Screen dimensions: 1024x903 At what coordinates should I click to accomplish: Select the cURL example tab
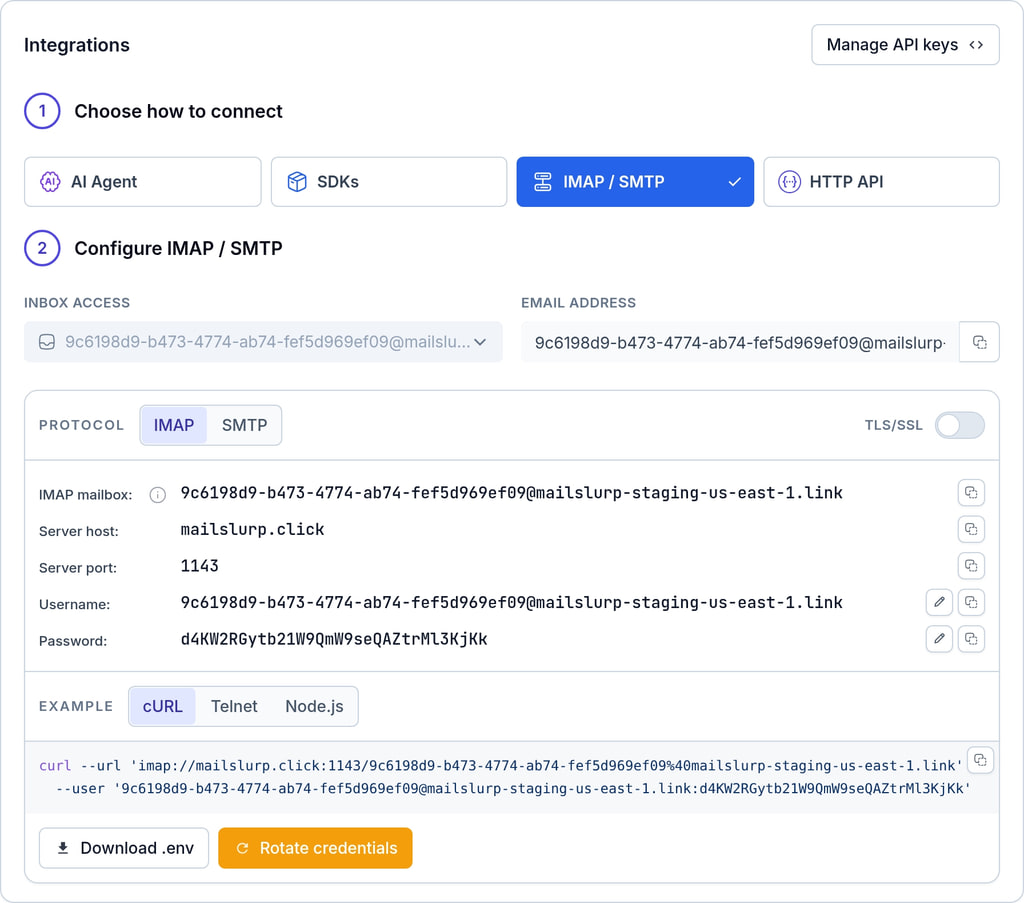tap(163, 706)
